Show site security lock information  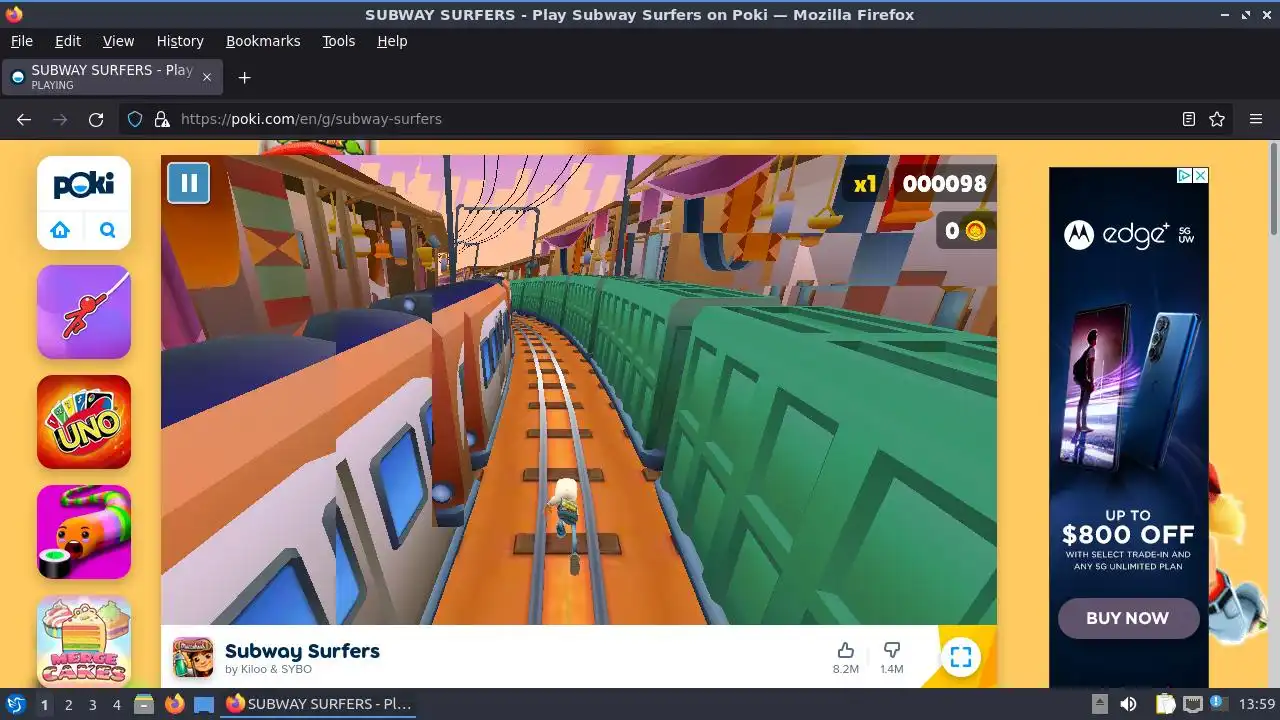pyautogui.click(x=162, y=119)
